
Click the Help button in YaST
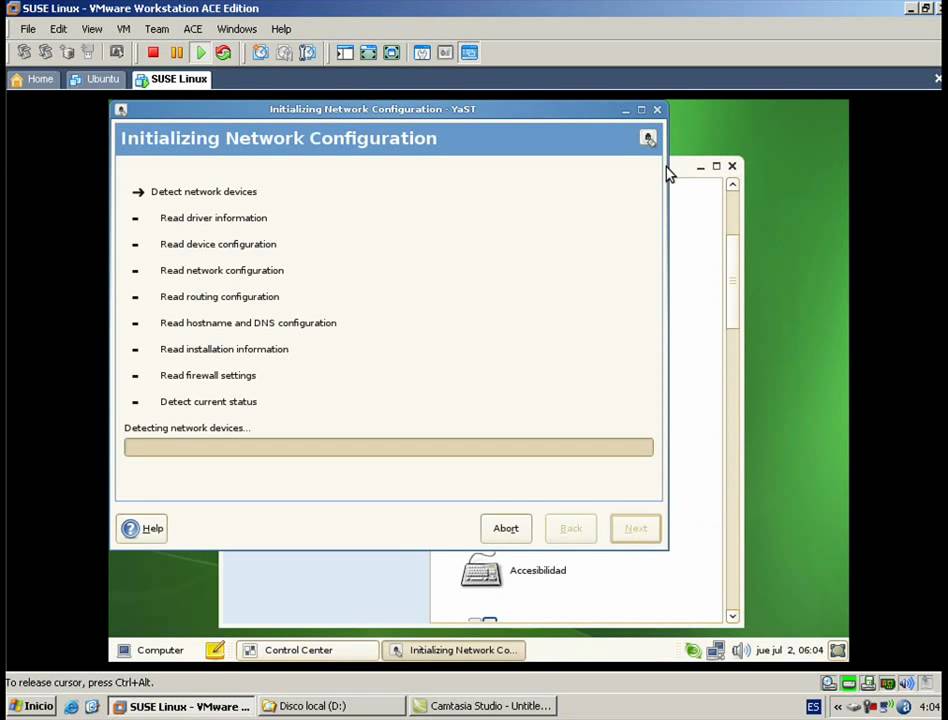click(142, 528)
